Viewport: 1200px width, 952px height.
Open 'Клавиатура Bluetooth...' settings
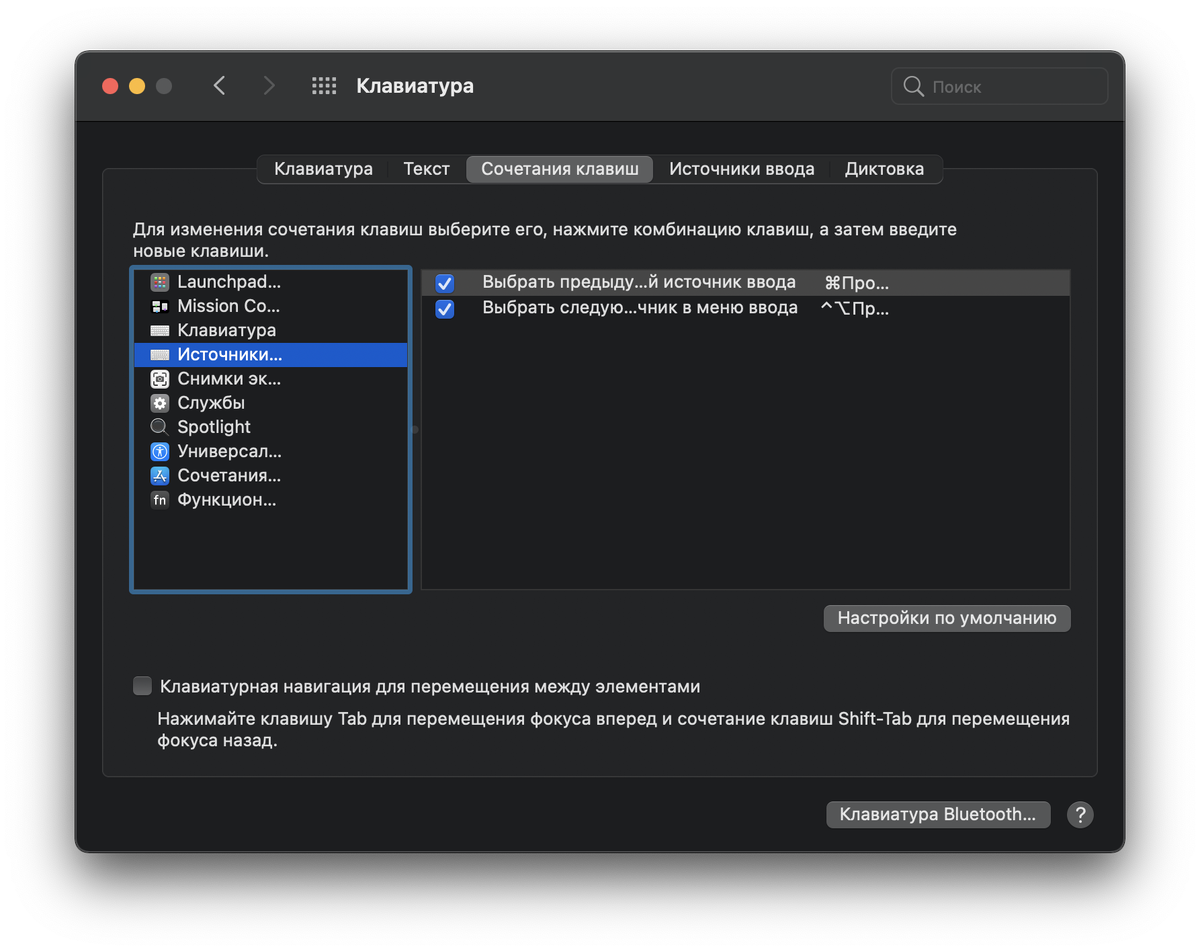937,814
